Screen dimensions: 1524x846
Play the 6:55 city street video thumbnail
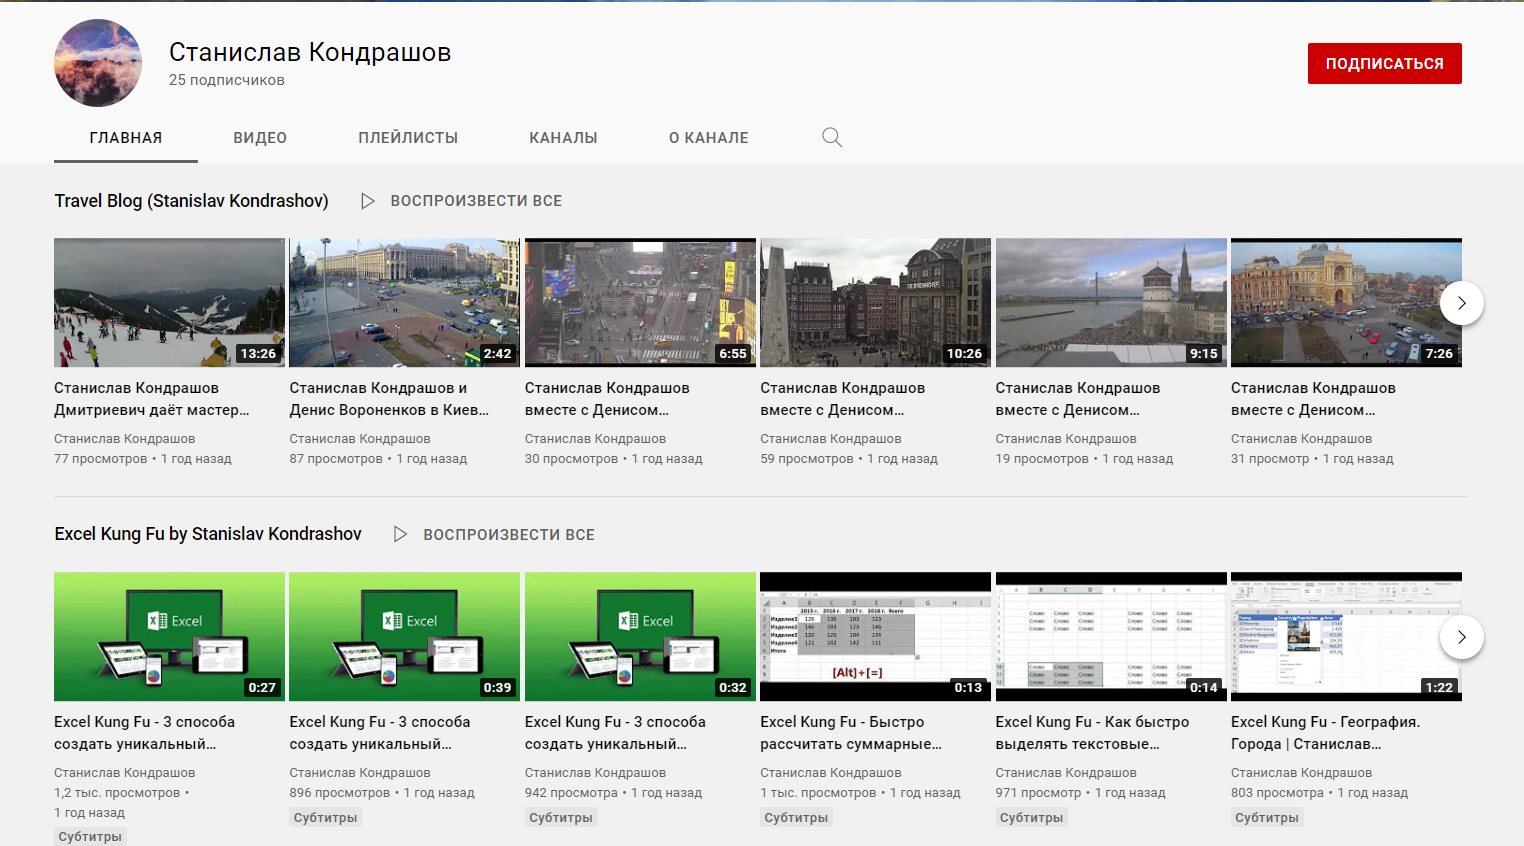tap(640, 302)
